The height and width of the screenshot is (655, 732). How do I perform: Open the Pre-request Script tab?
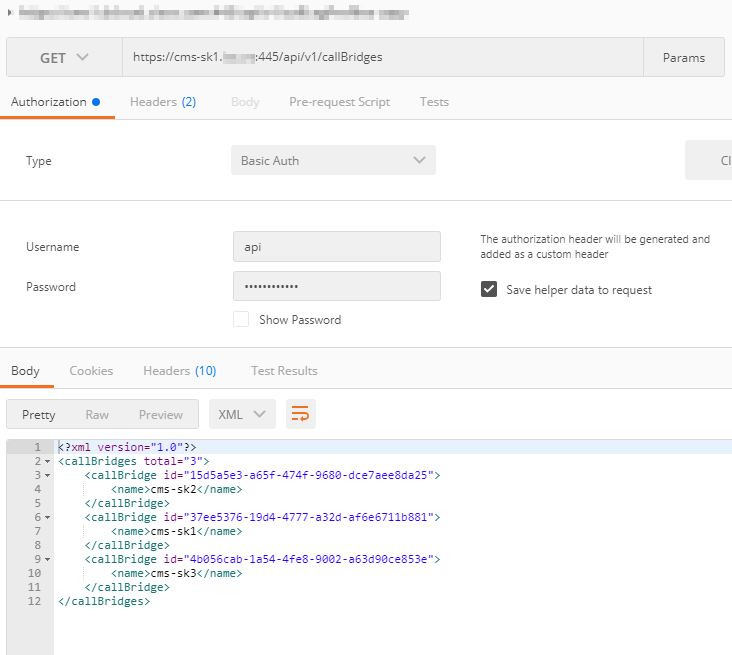pyautogui.click(x=339, y=102)
